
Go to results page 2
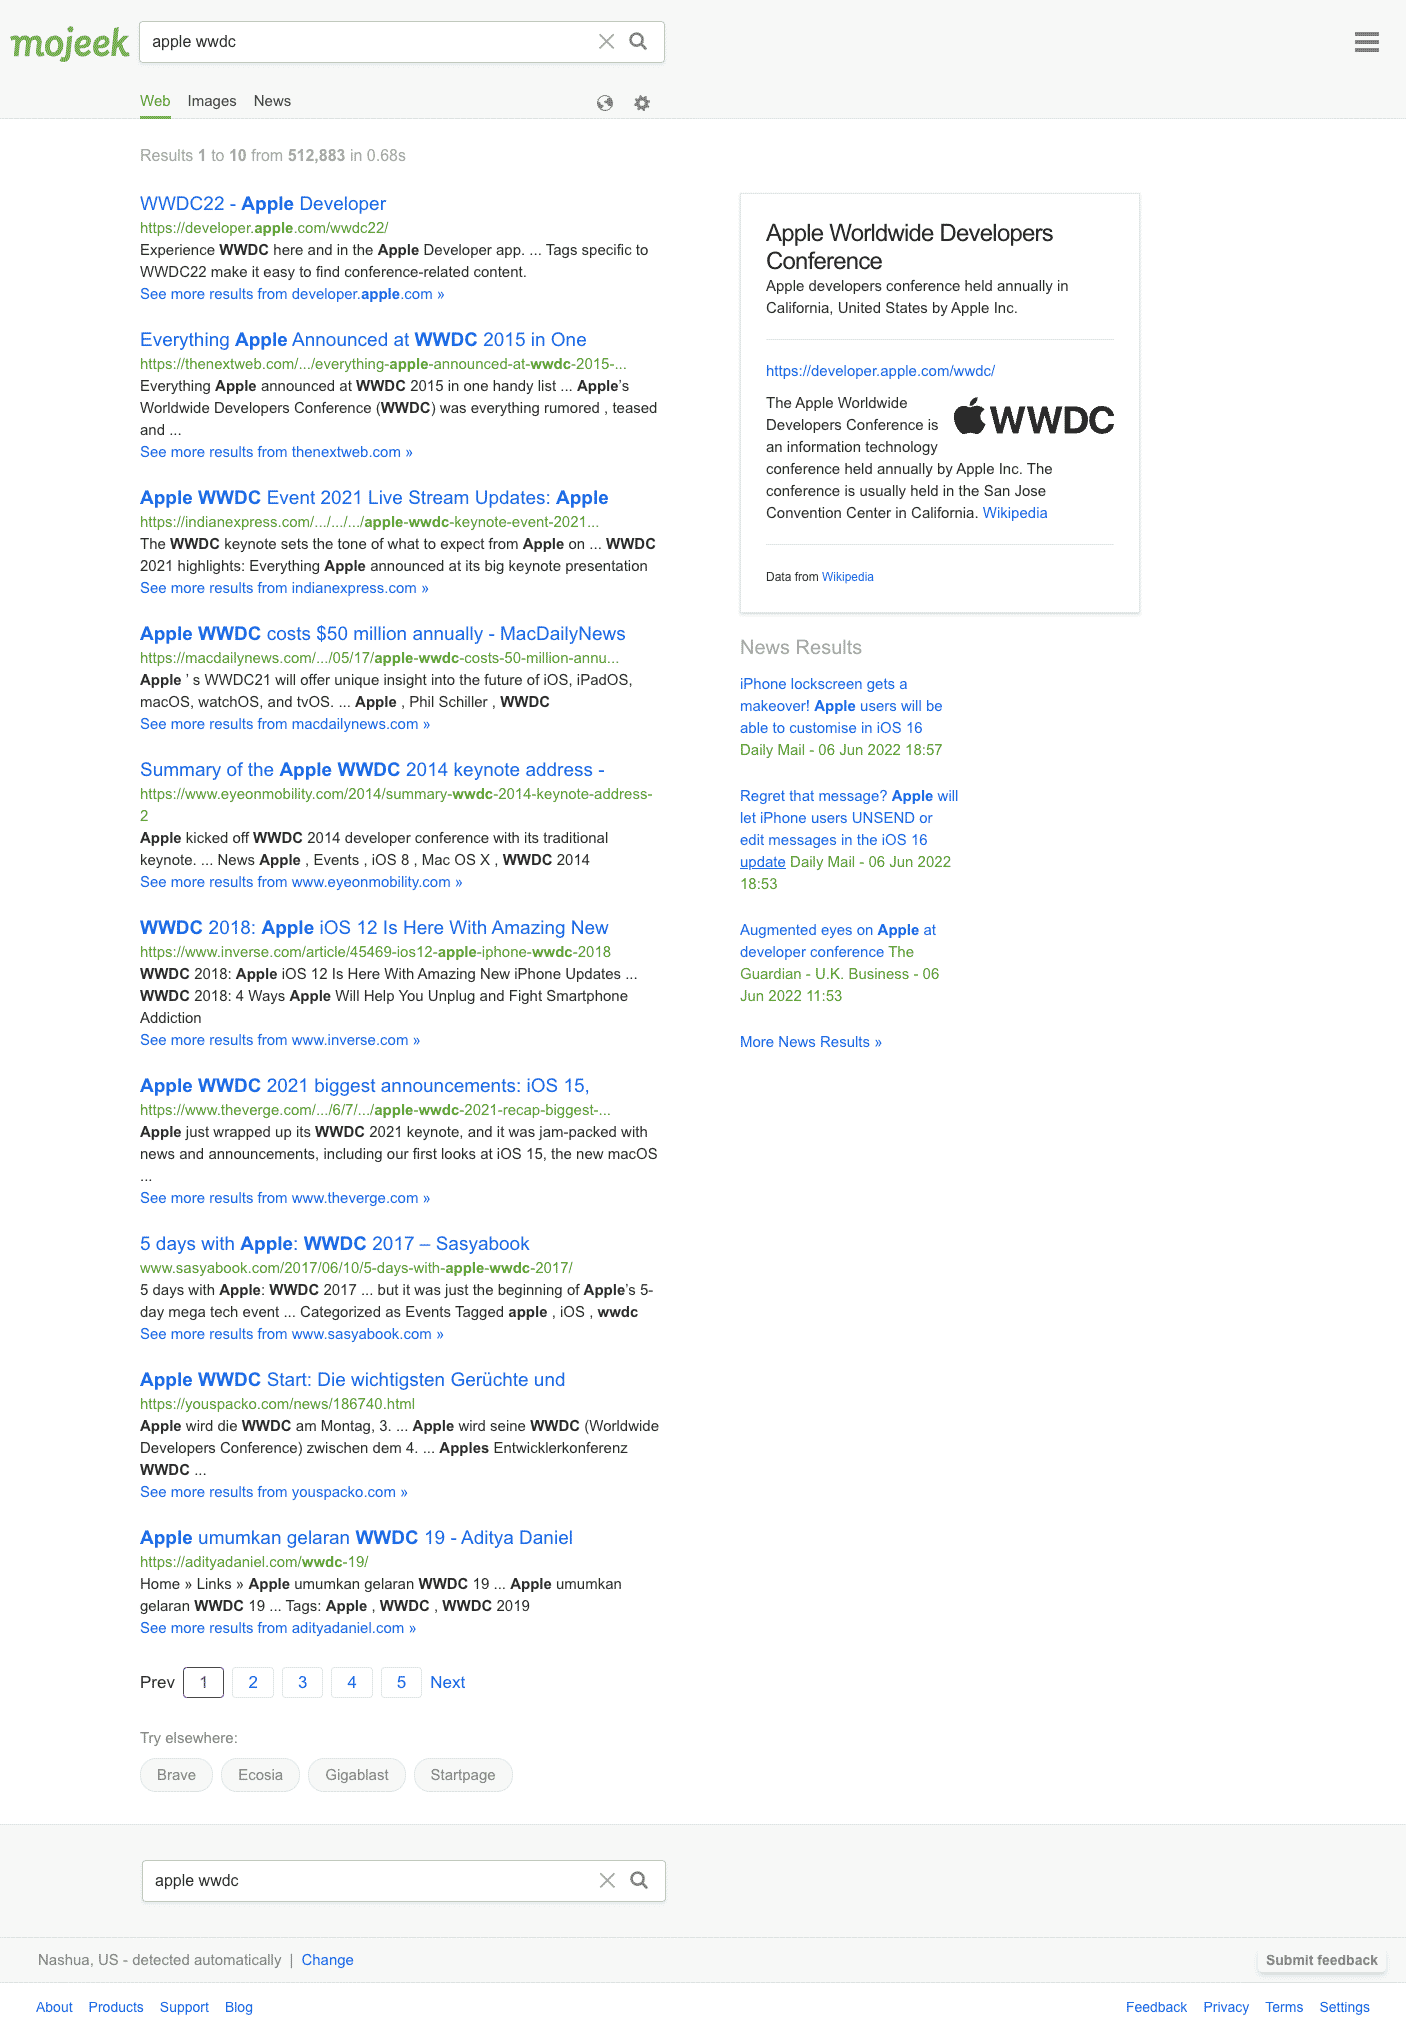pos(253,1682)
